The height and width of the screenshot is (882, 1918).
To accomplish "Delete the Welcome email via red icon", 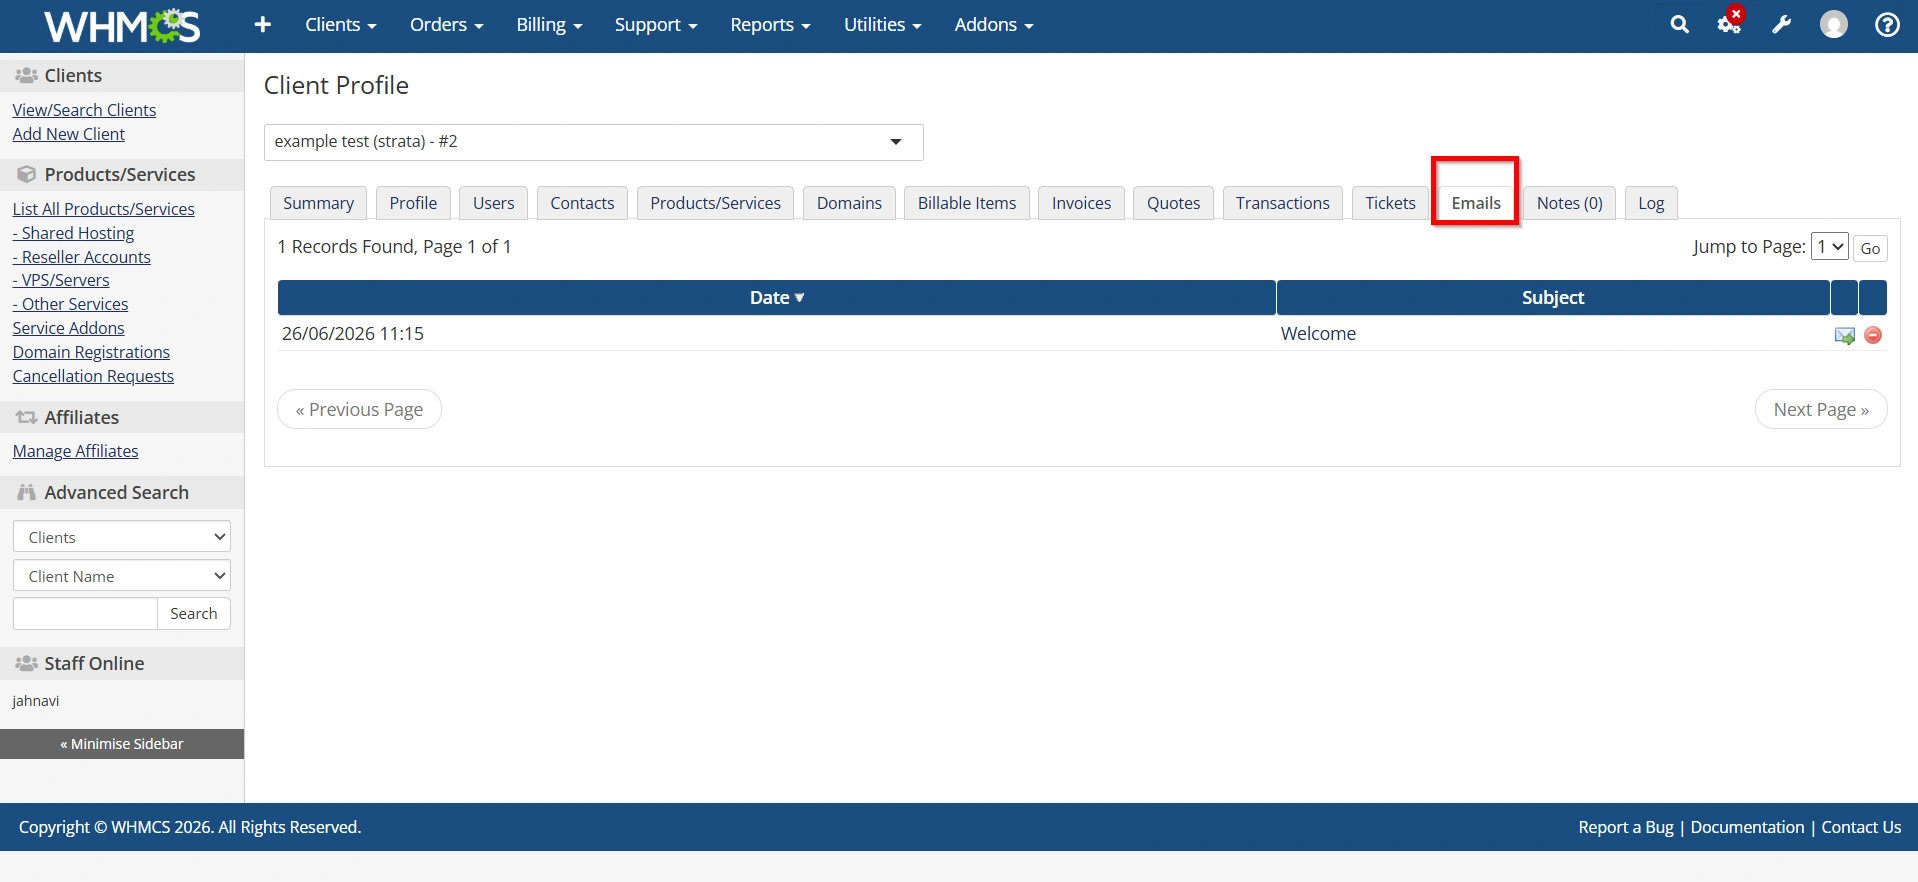I will coord(1873,335).
